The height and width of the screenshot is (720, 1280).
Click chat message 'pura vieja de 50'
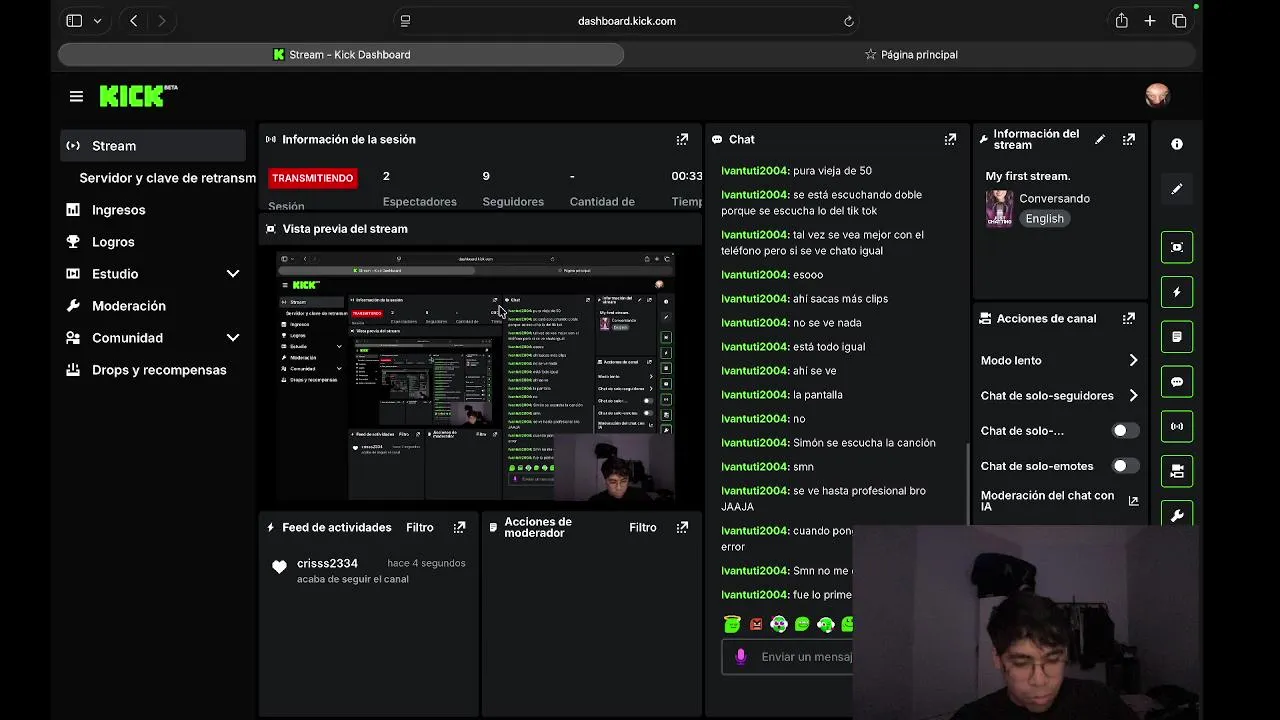click(x=832, y=171)
